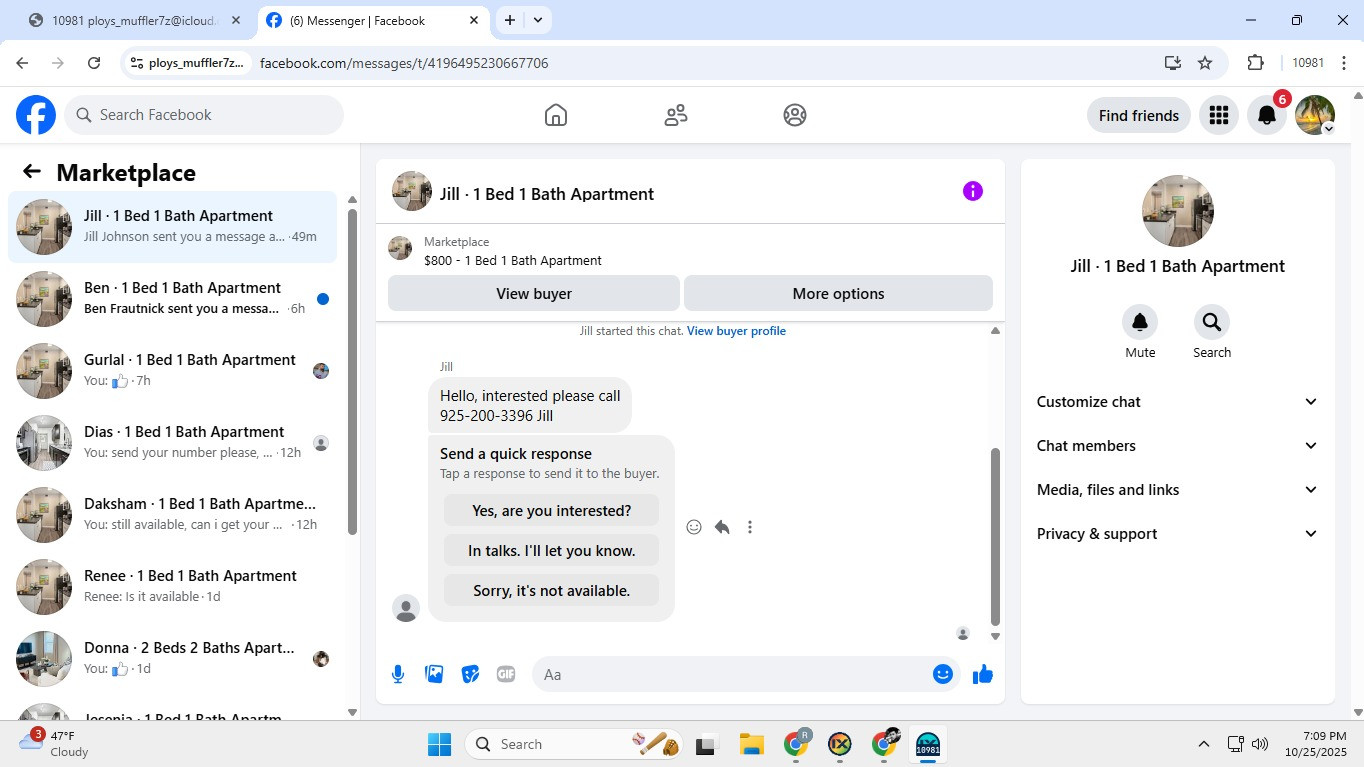
Task: Click the large apartment photo in info panel
Action: click(1178, 211)
